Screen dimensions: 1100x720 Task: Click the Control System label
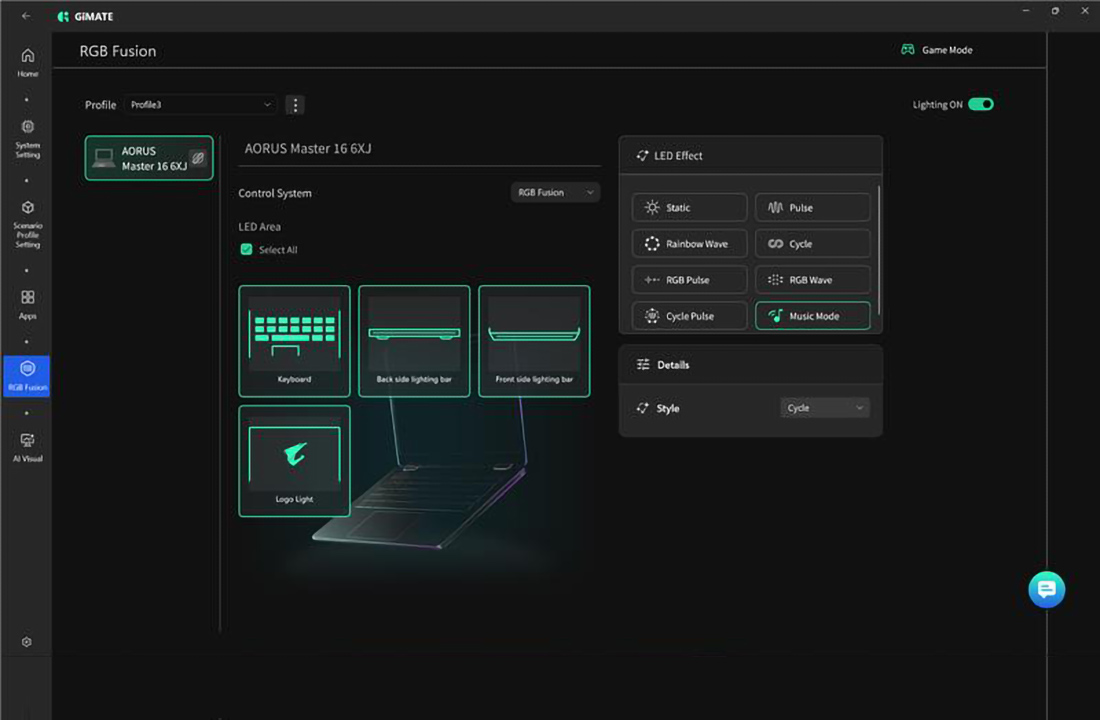click(275, 193)
